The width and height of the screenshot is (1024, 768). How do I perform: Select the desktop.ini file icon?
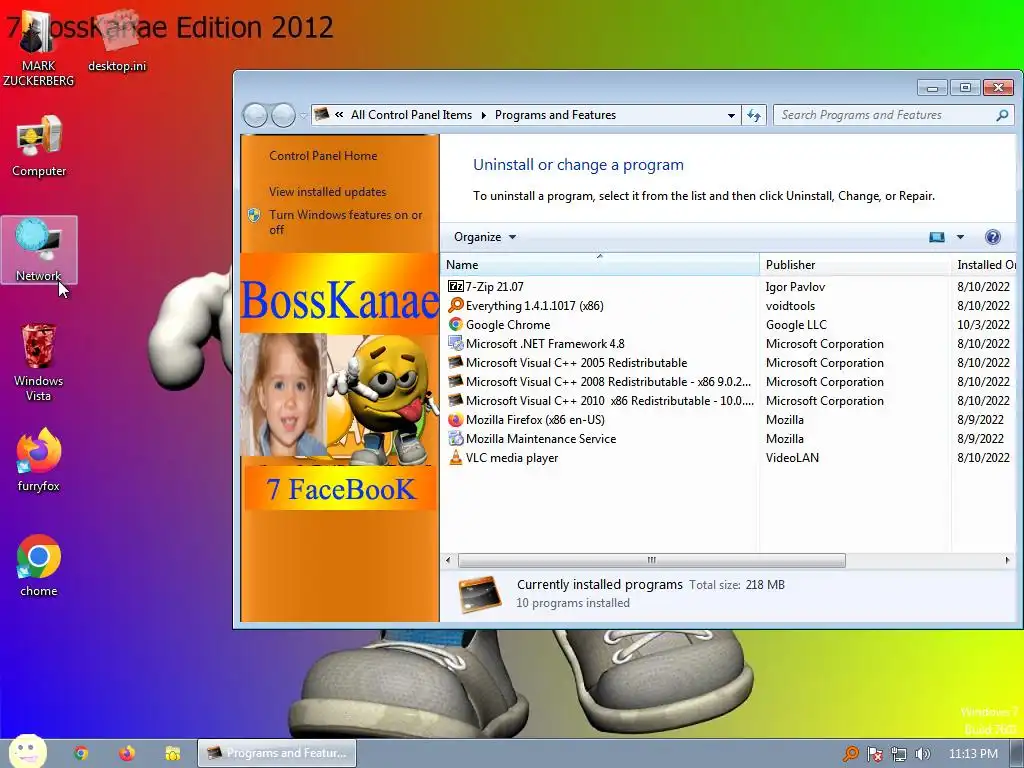[x=118, y=40]
